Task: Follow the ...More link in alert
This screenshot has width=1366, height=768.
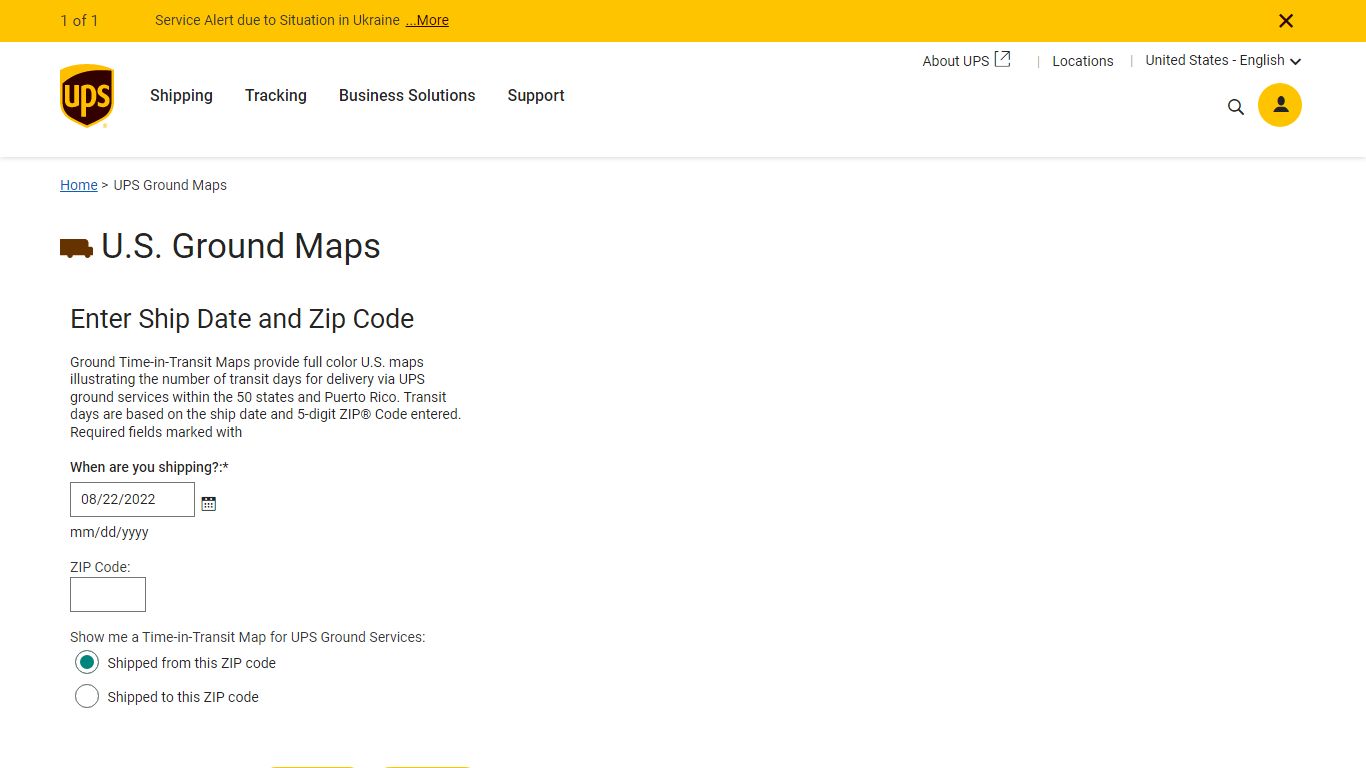Action: [x=427, y=20]
